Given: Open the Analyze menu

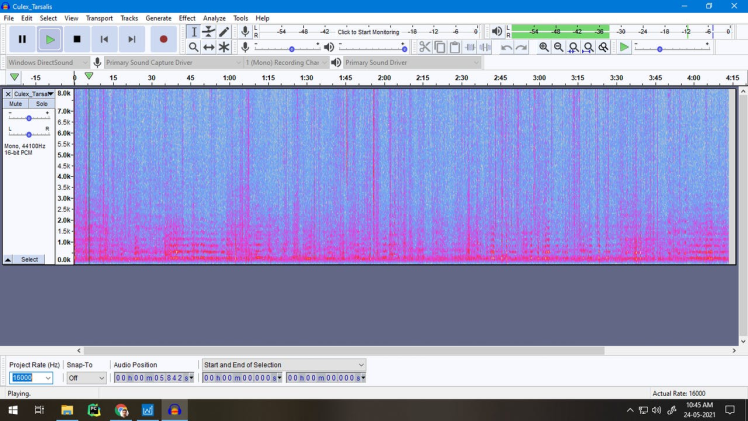Looking at the screenshot, I should click(214, 18).
